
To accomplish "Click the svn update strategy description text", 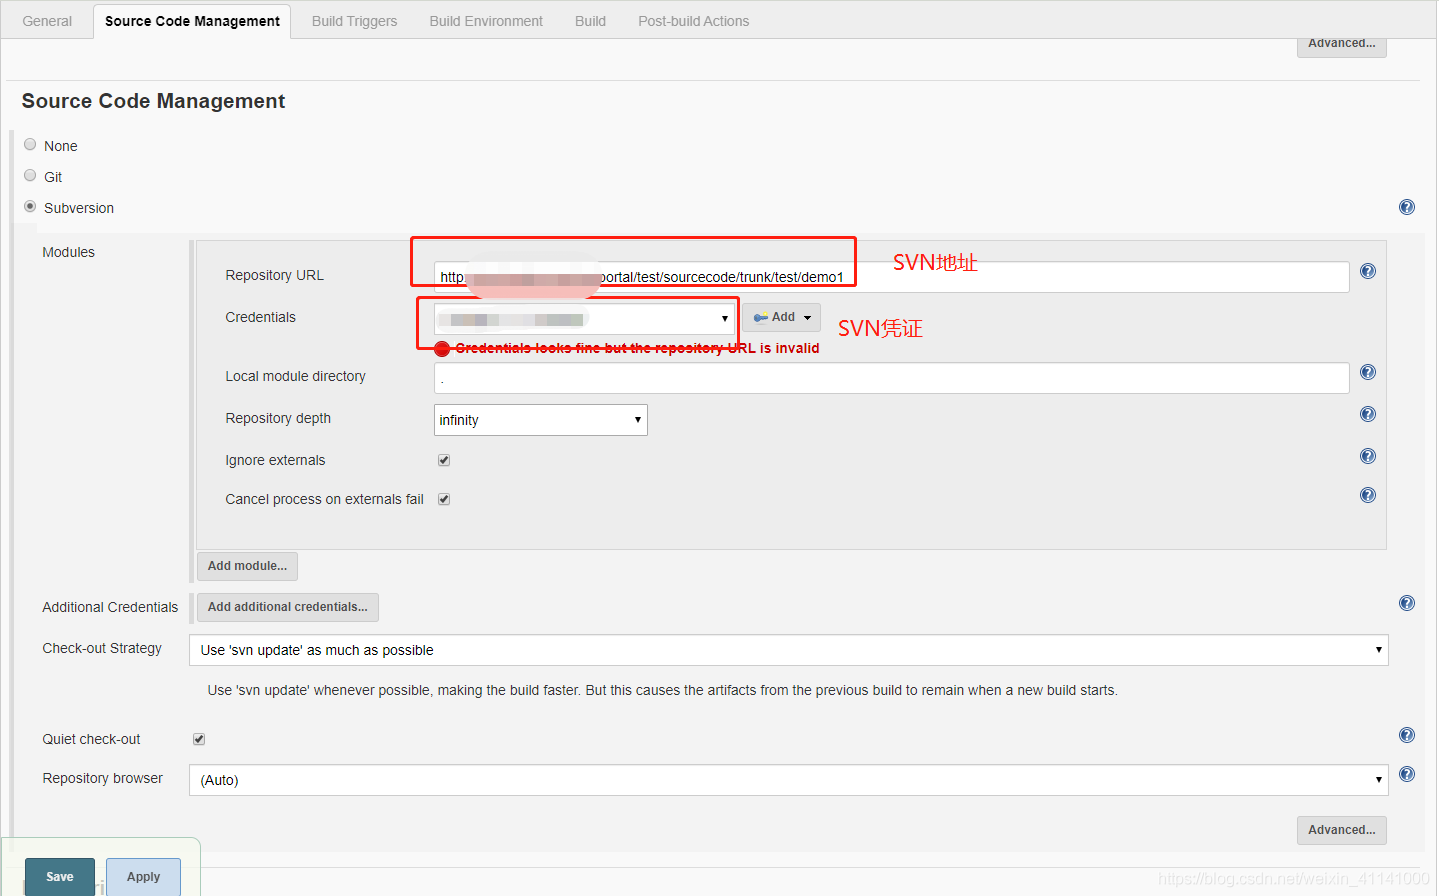I will (662, 690).
